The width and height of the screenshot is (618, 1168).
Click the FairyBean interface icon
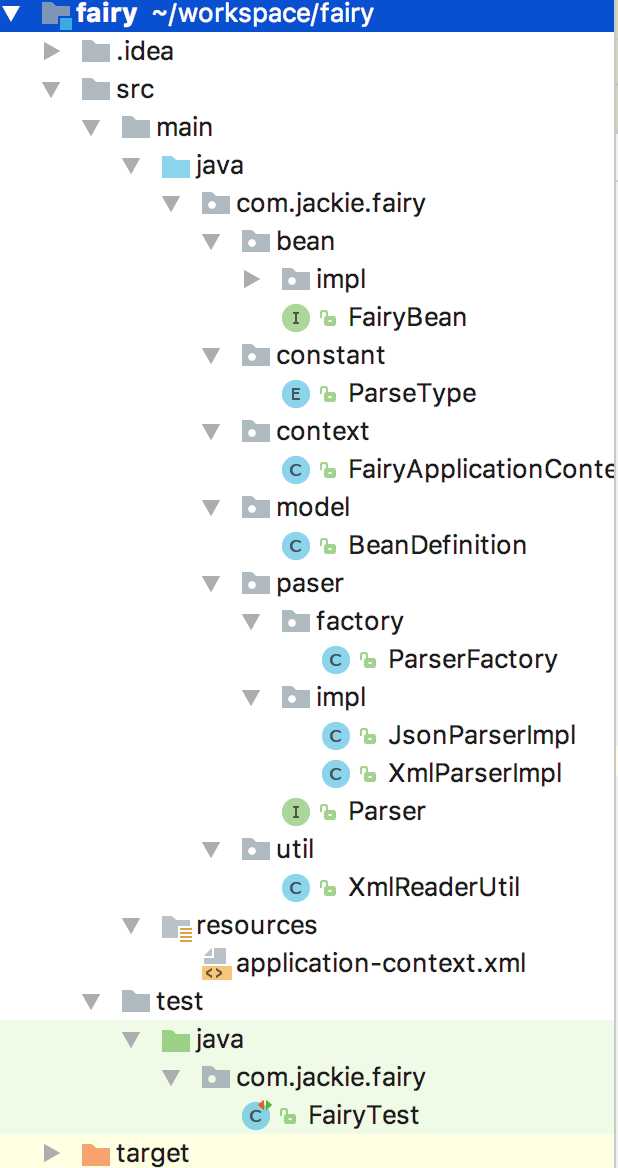coord(296,318)
